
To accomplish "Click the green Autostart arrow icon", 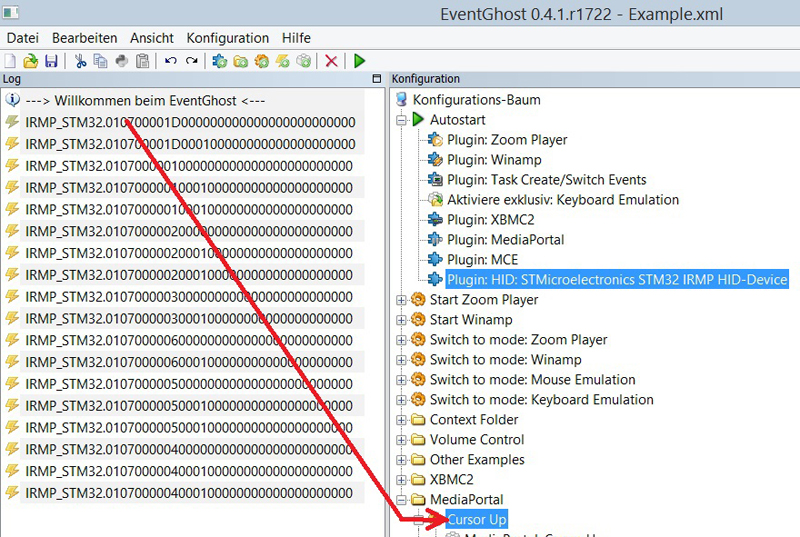I will tap(418, 119).
